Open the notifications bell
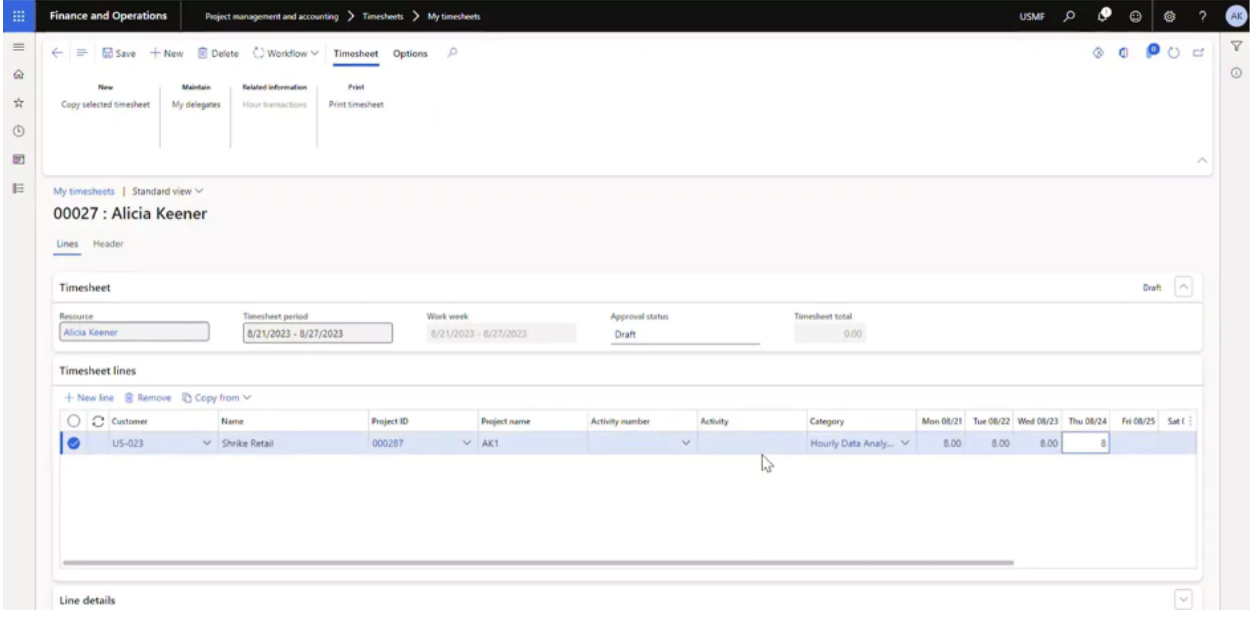 pos(1104,16)
